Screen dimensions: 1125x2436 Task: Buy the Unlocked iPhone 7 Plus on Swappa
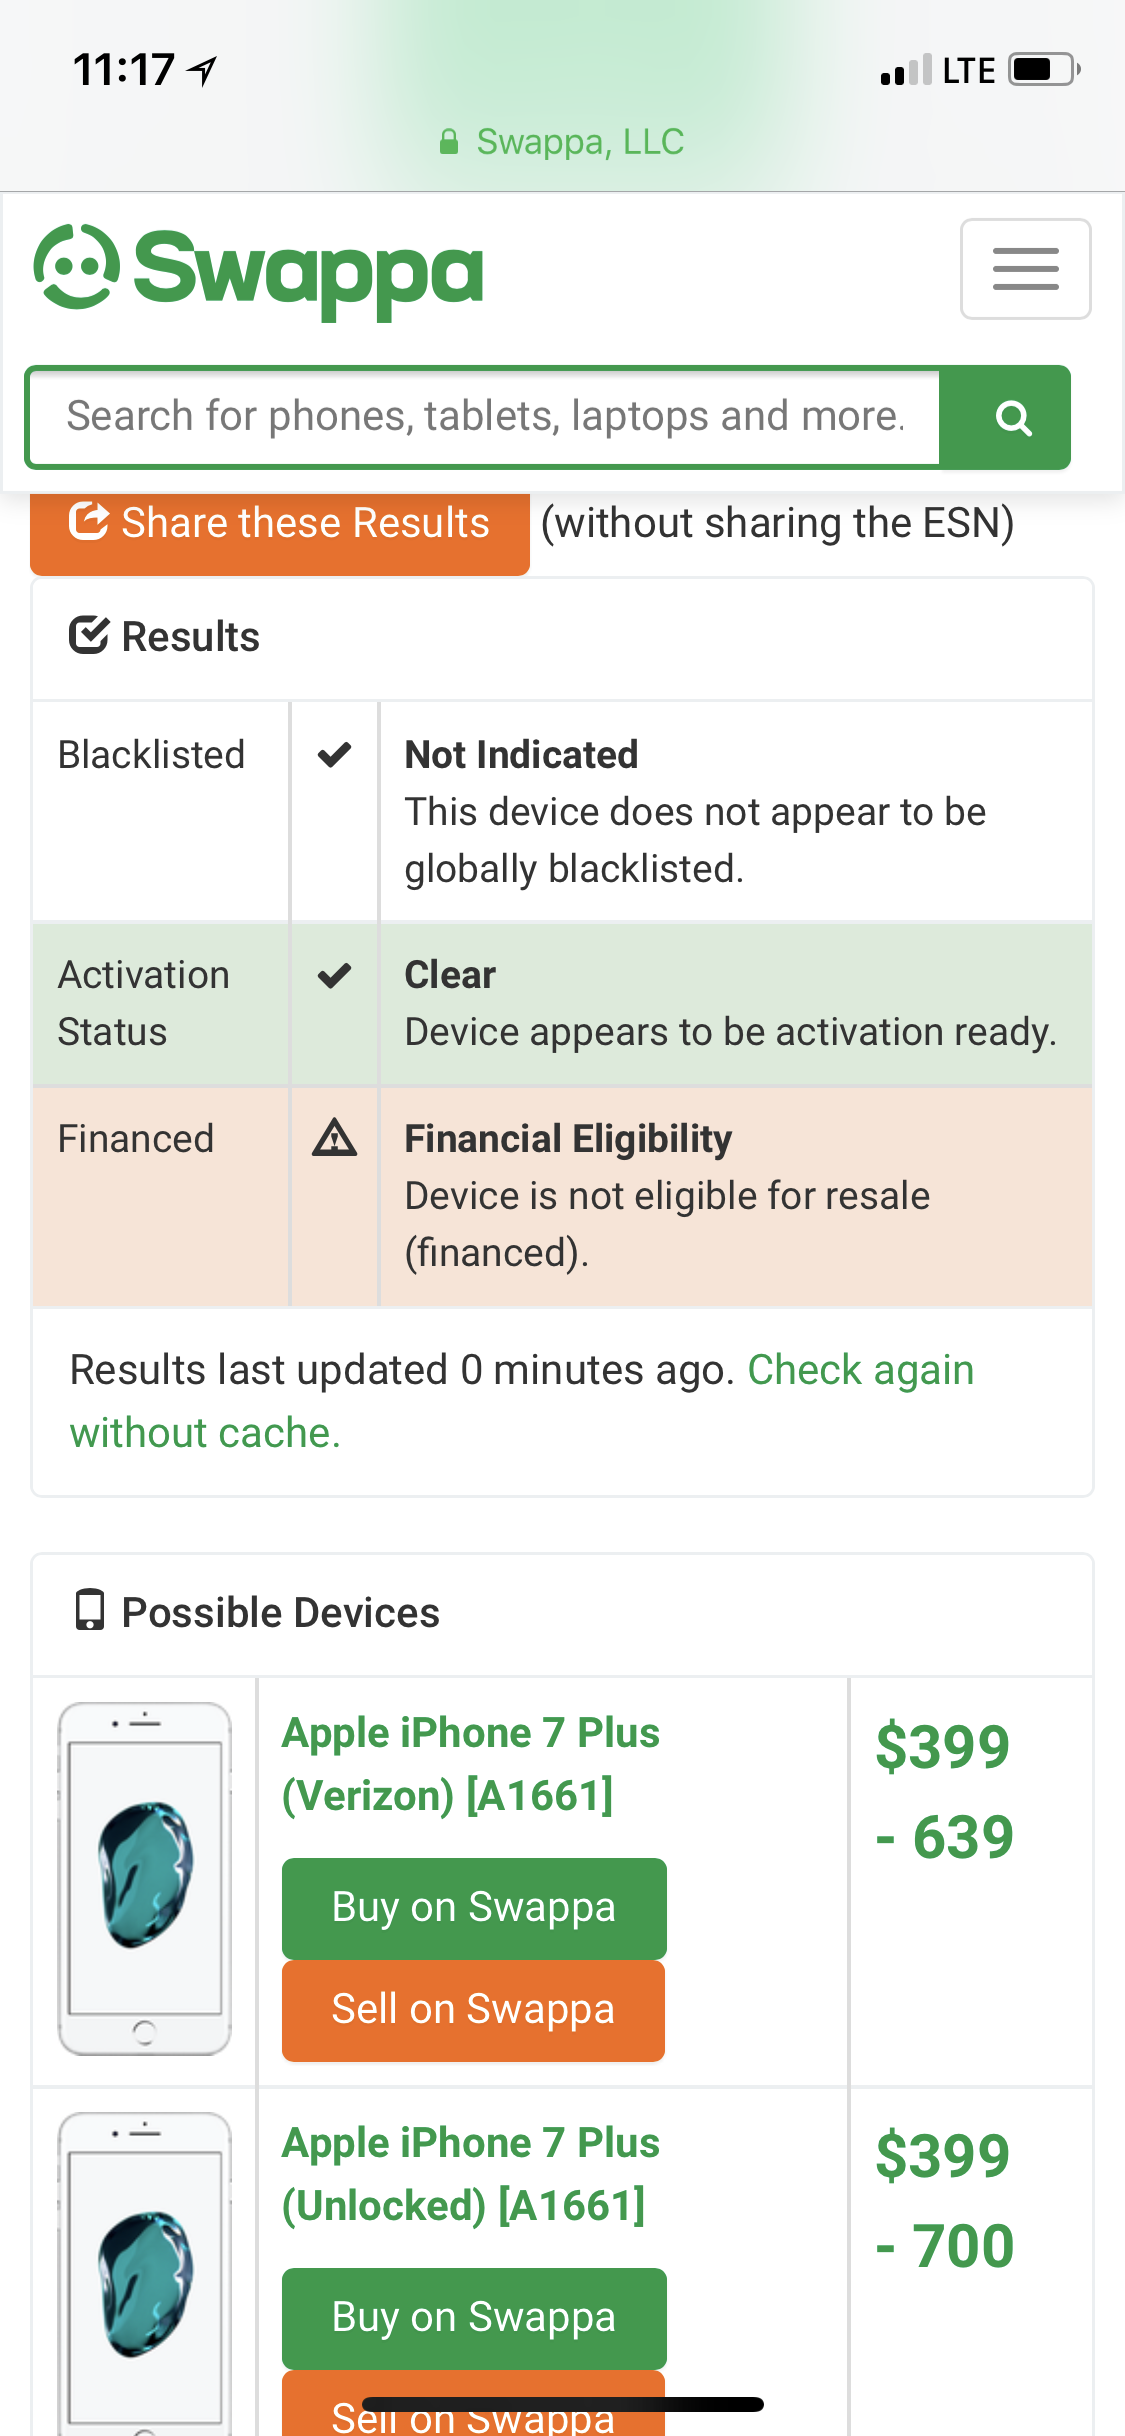(x=474, y=2318)
